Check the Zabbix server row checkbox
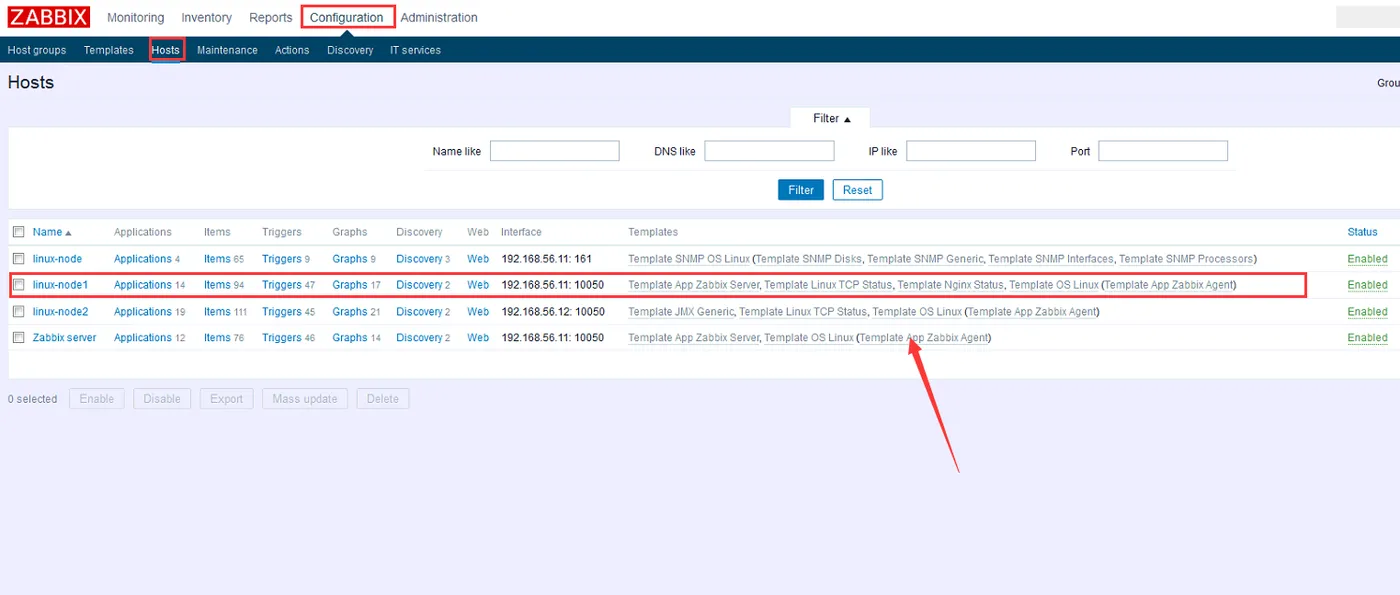 (18, 337)
